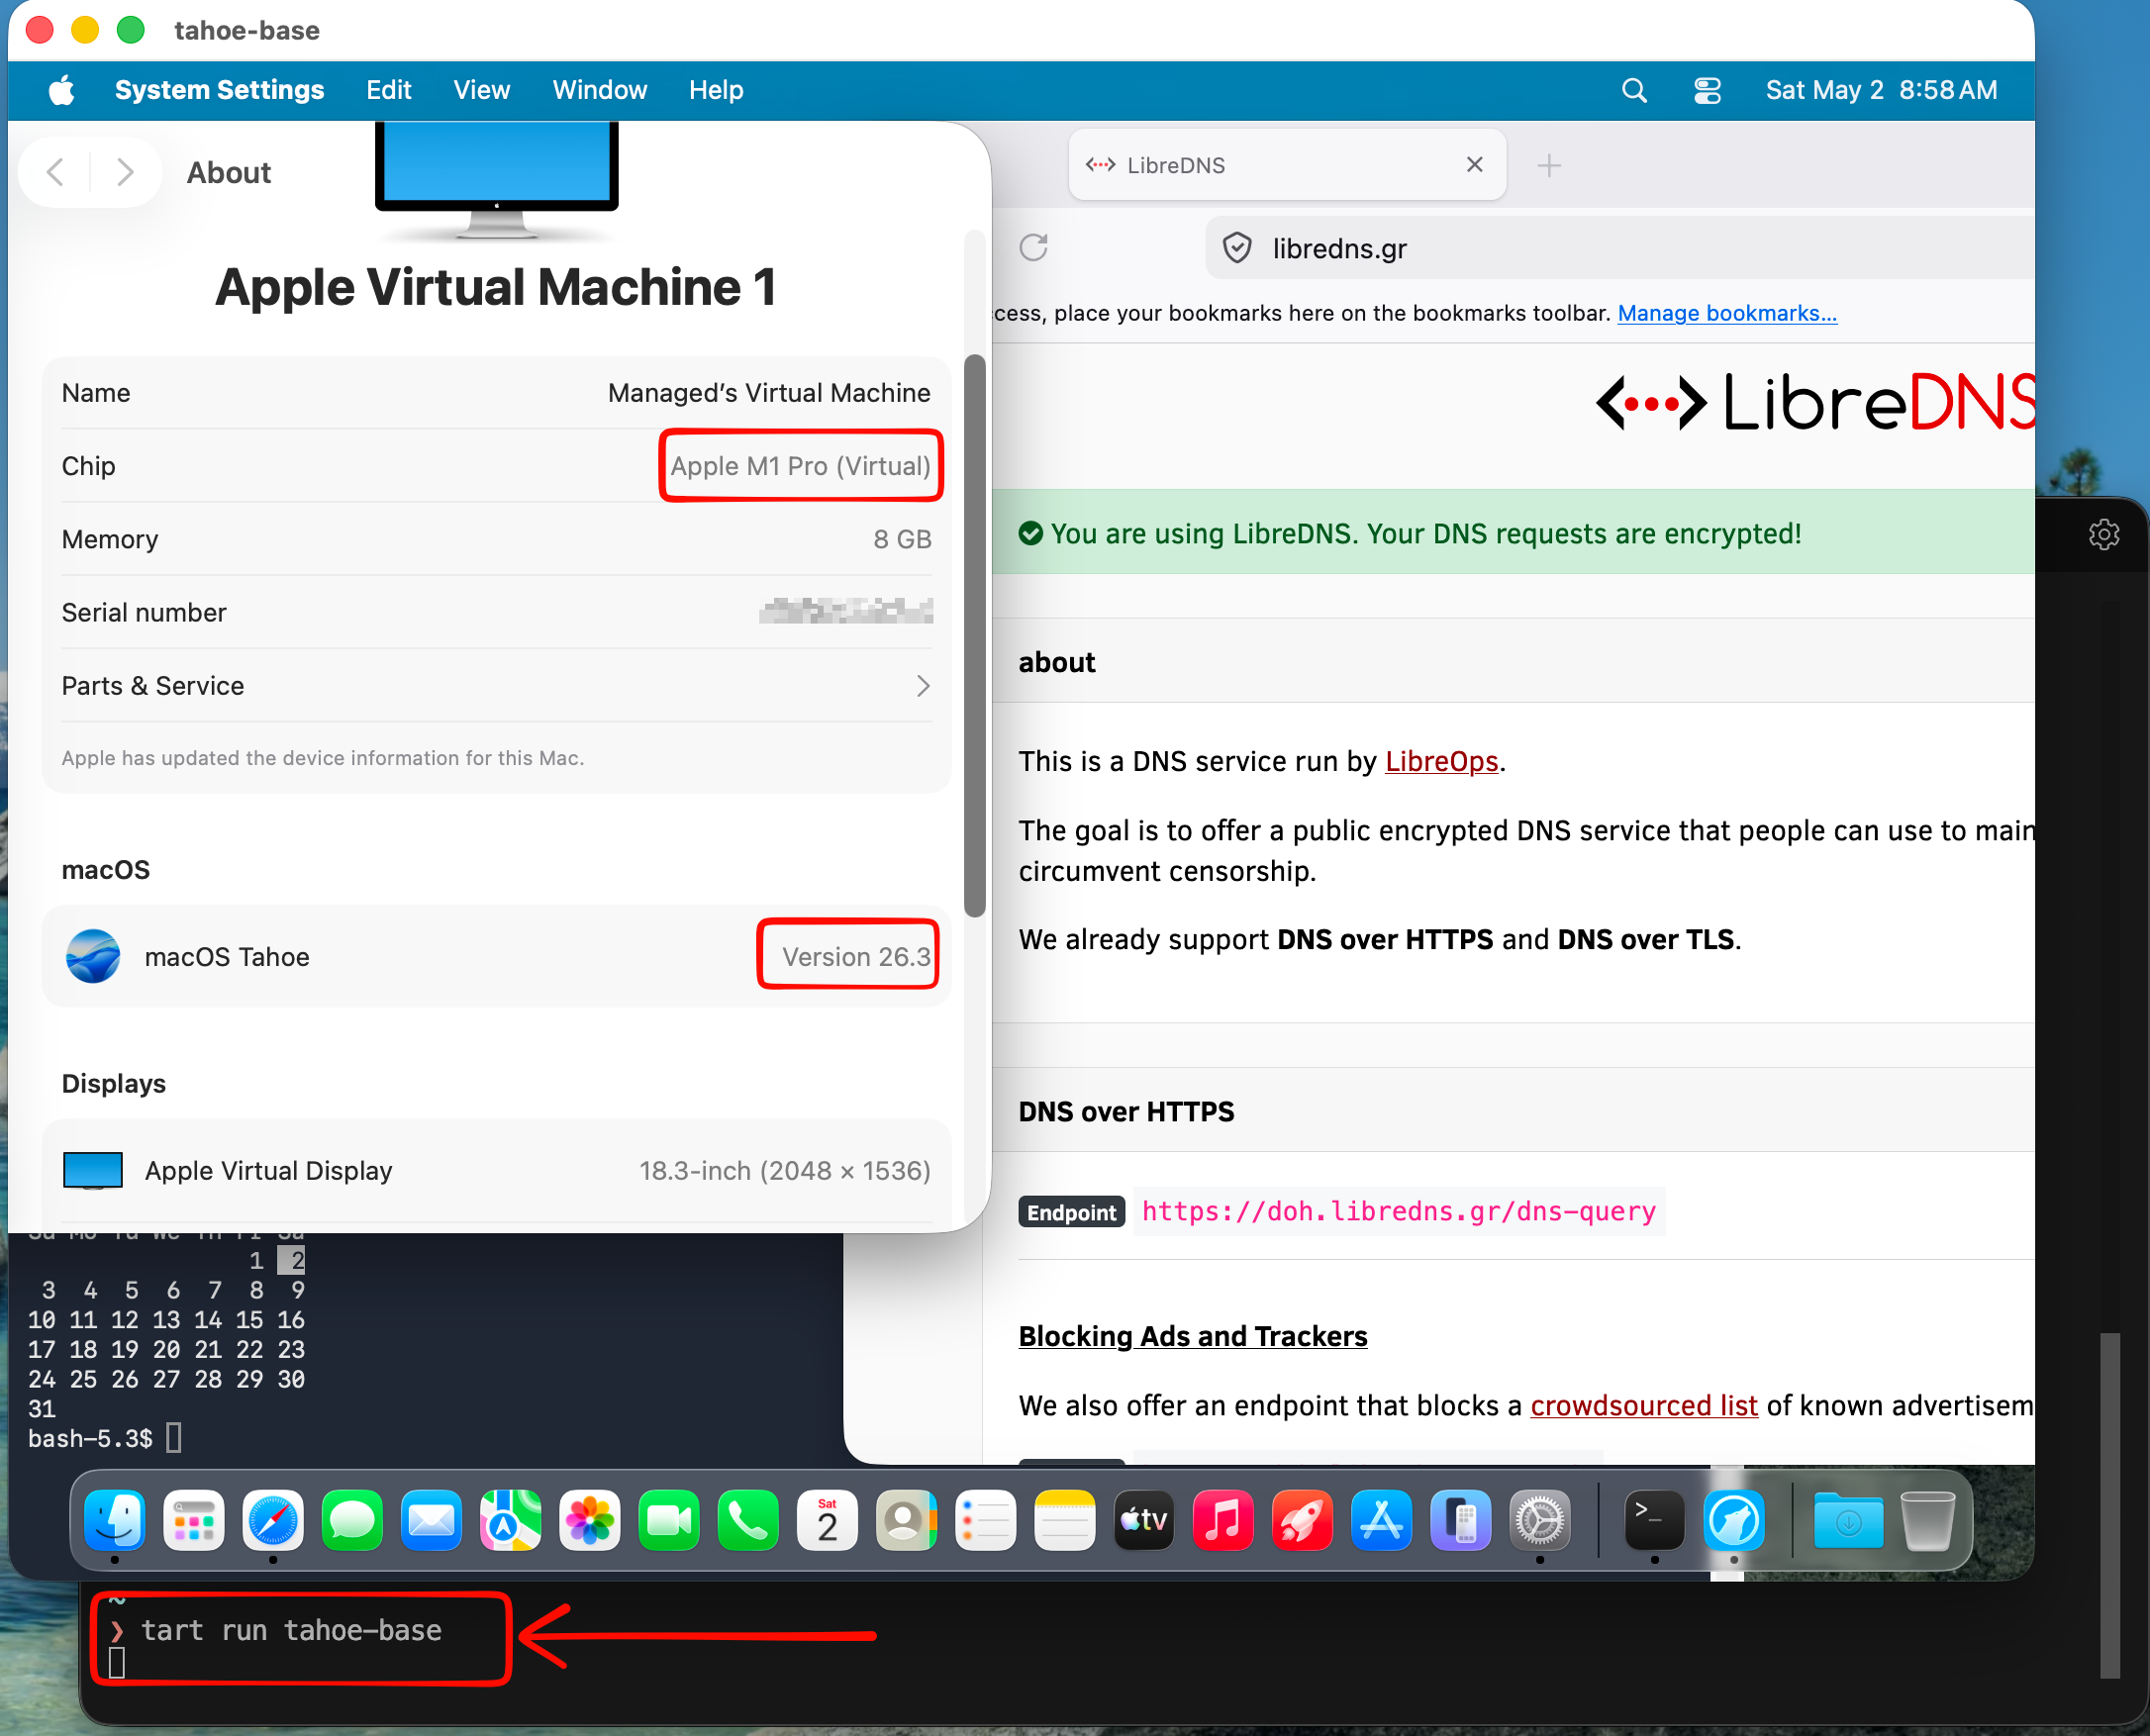Click the date and time in the menu bar
2150x1736 pixels.
(x=1881, y=90)
